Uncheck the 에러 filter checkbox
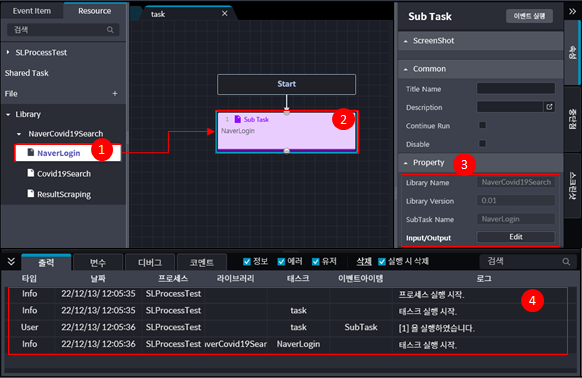The image size is (582, 378). (281, 262)
